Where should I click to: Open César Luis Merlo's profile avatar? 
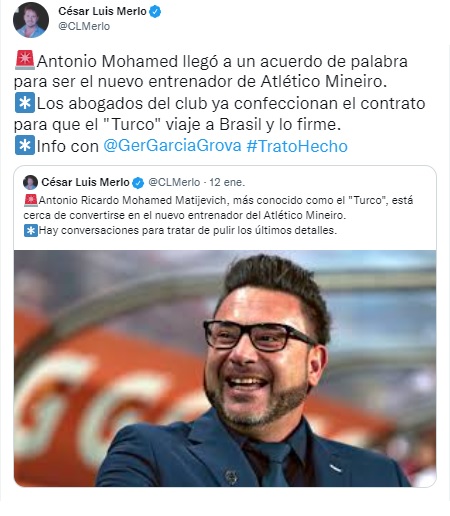31,20
